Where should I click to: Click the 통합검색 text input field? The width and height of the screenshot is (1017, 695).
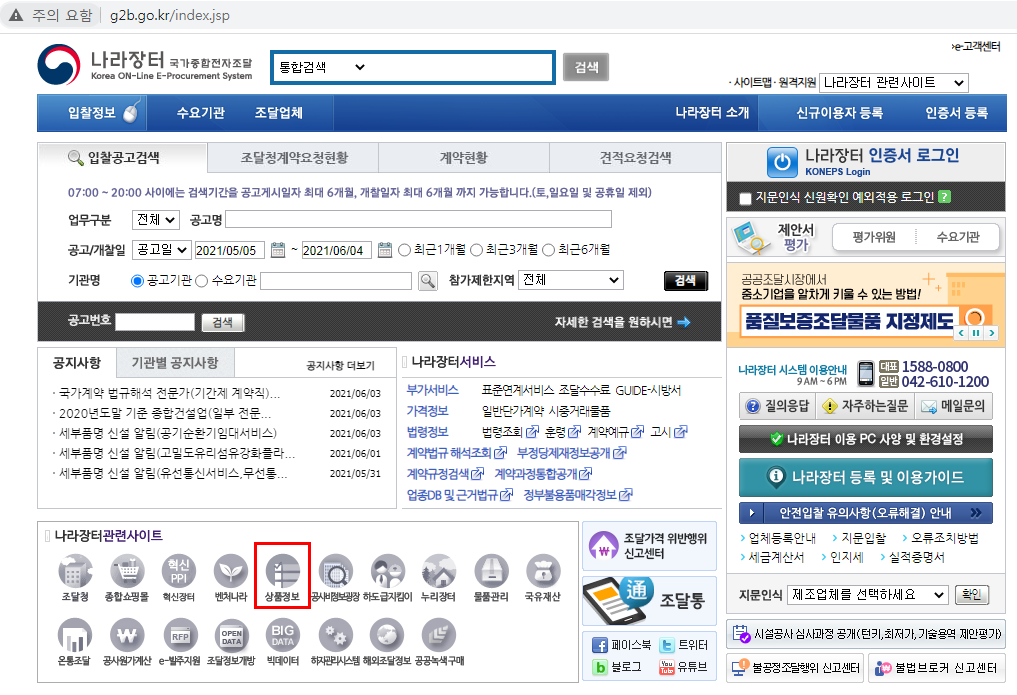coord(461,67)
